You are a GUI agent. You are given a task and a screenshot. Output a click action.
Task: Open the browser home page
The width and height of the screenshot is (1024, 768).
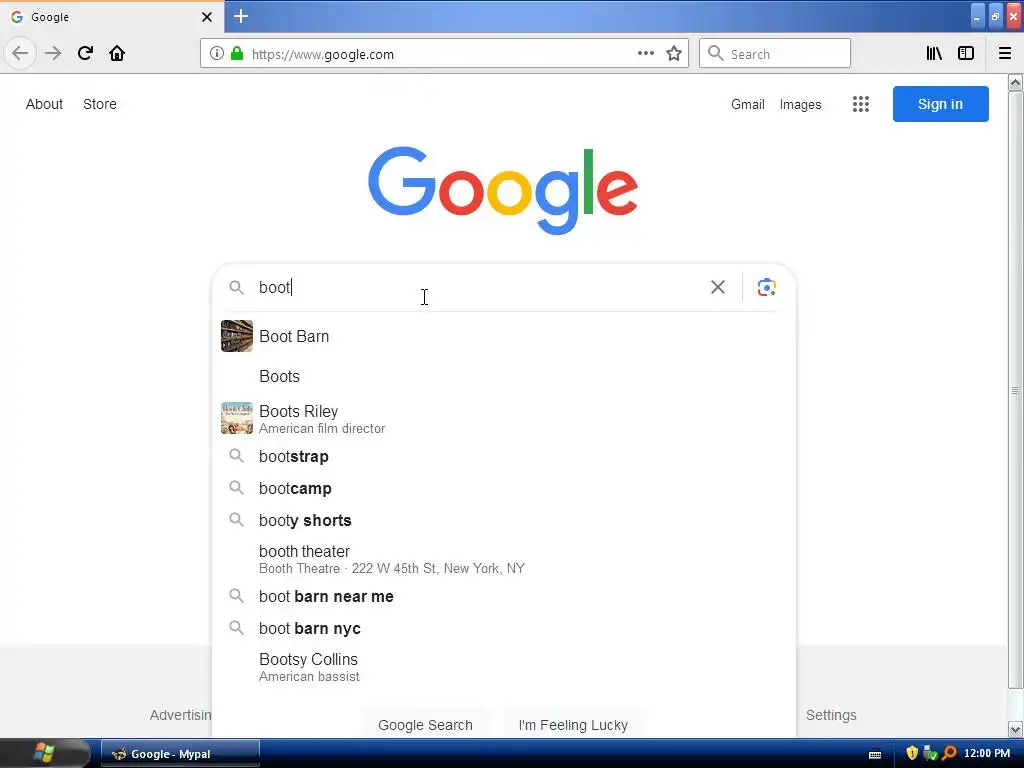tap(117, 53)
